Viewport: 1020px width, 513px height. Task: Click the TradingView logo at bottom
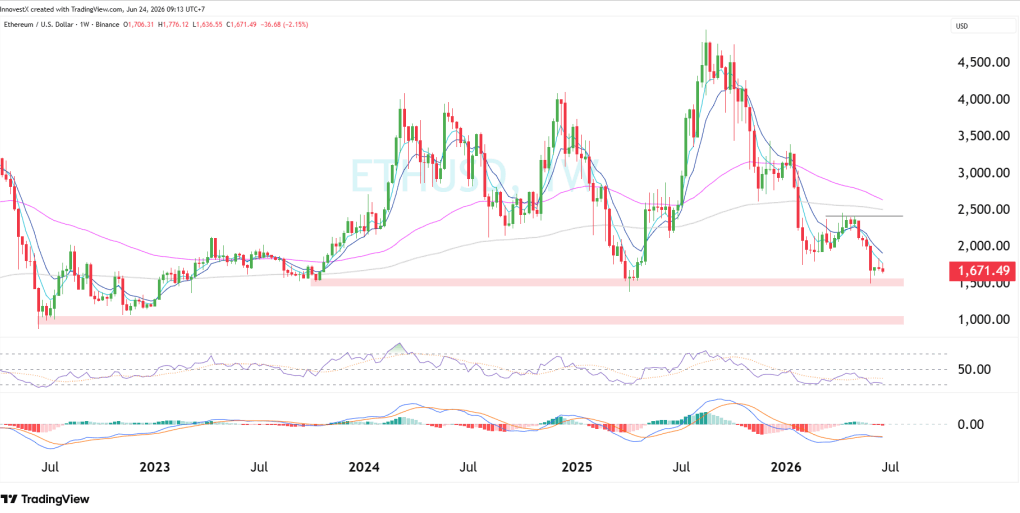click(45, 499)
